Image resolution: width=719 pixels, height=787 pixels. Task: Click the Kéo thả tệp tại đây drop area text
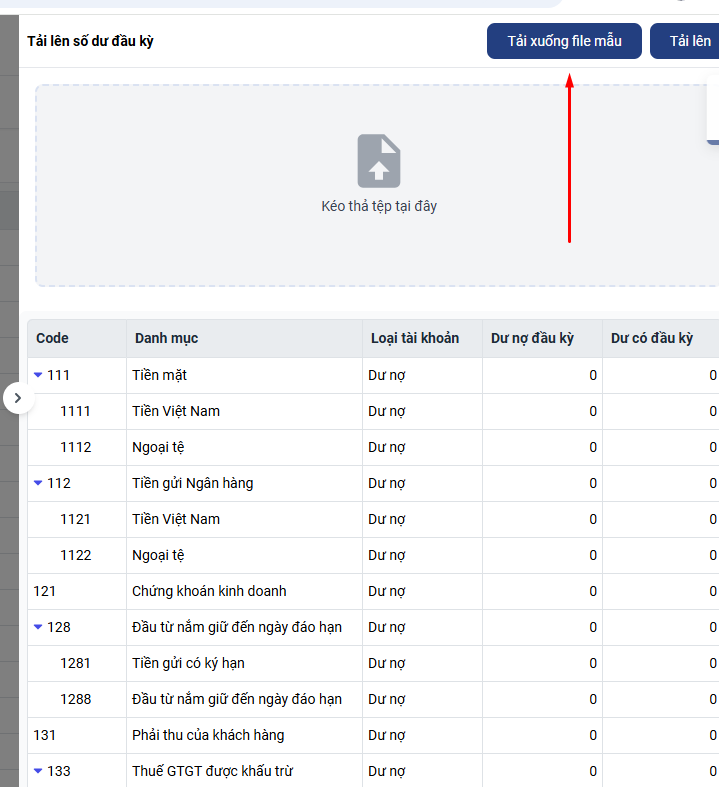coord(379,206)
